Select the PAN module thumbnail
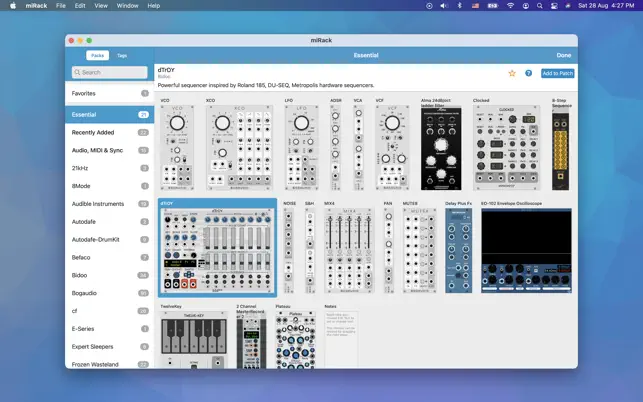The height and width of the screenshot is (402, 643). click(x=388, y=250)
